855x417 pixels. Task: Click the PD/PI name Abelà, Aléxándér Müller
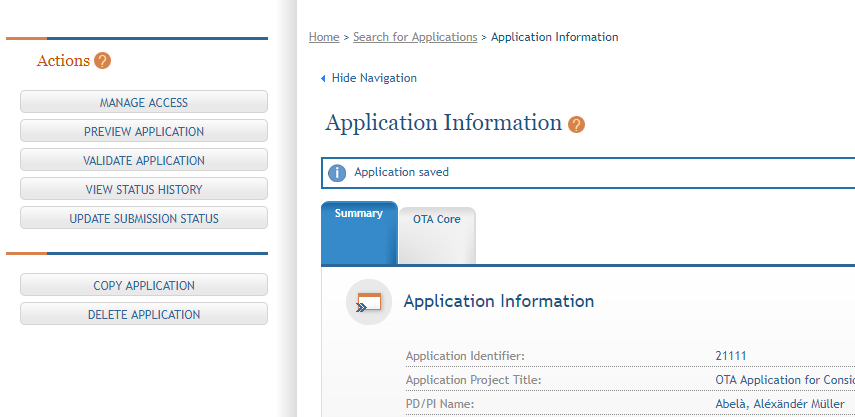tap(780, 404)
